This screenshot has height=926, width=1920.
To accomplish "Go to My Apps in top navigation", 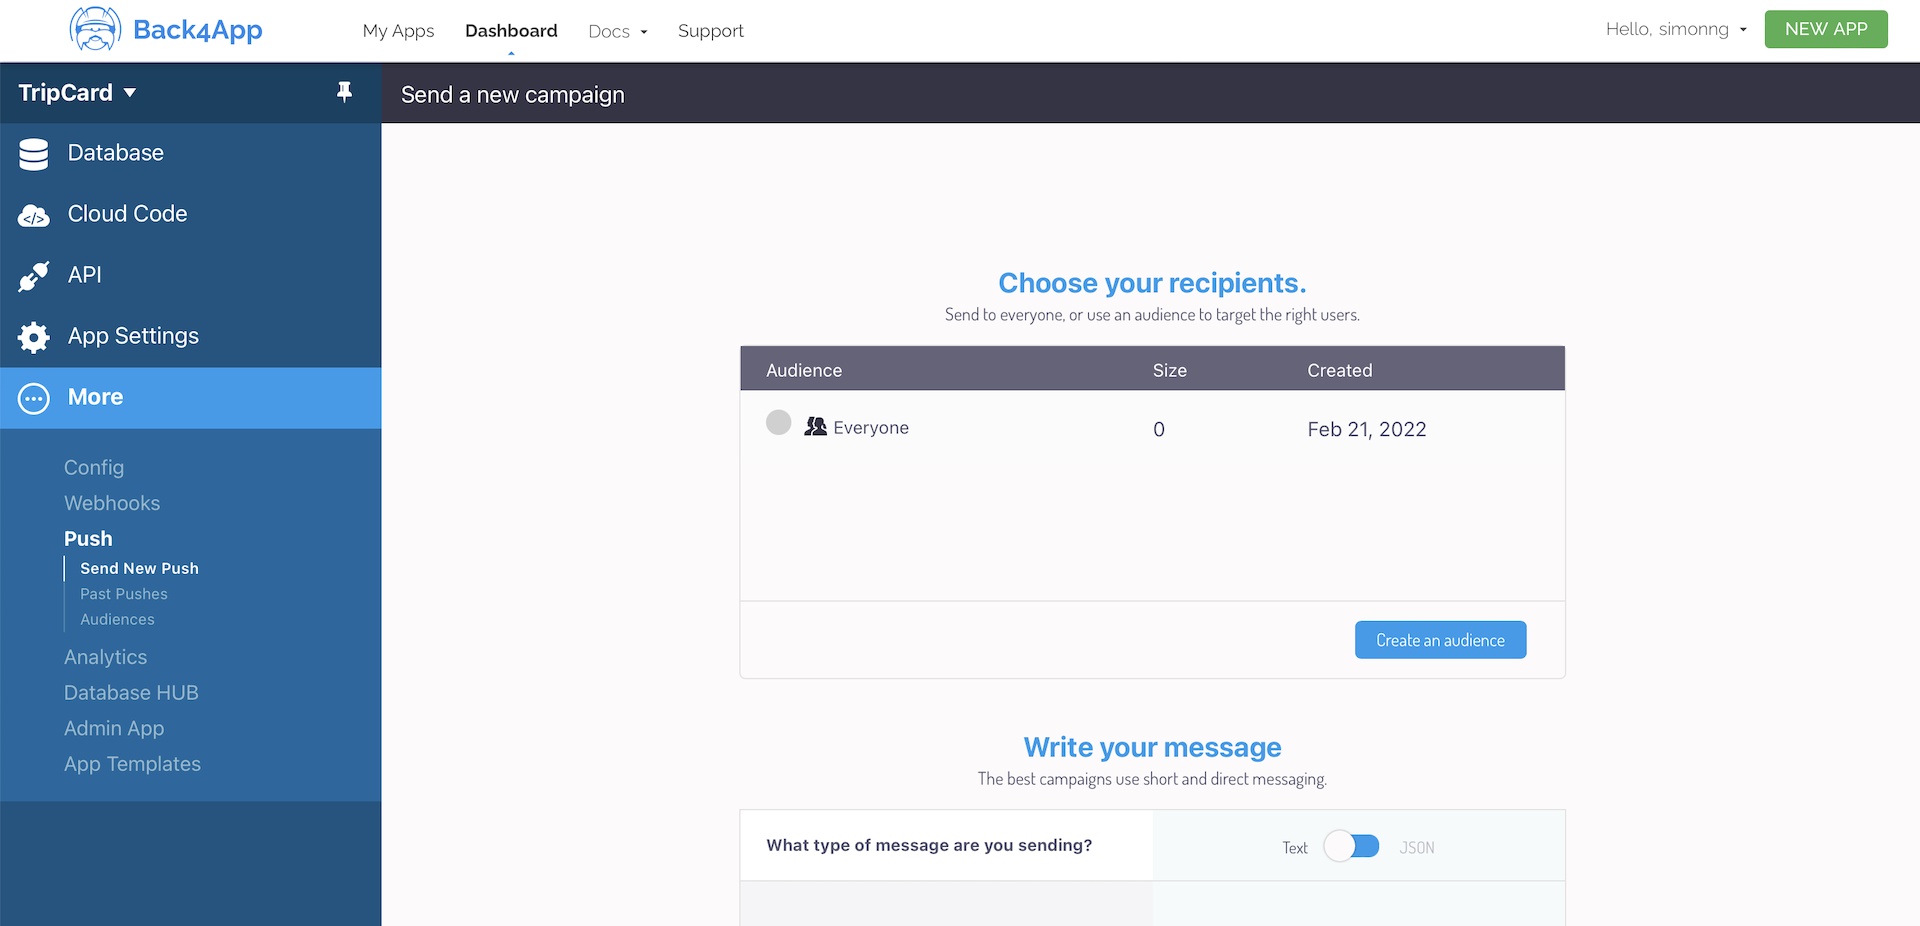I will coord(398,31).
